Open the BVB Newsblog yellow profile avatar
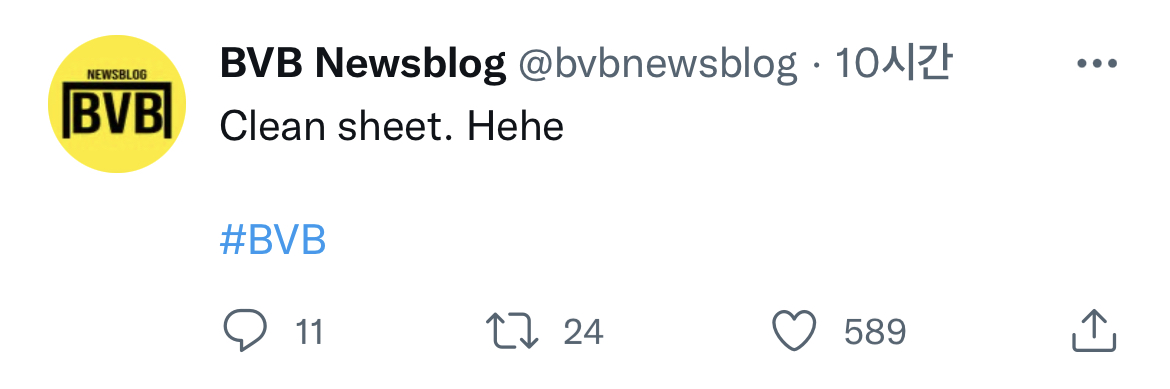The height and width of the screenshot is (389, 1170). coord(117,104)
